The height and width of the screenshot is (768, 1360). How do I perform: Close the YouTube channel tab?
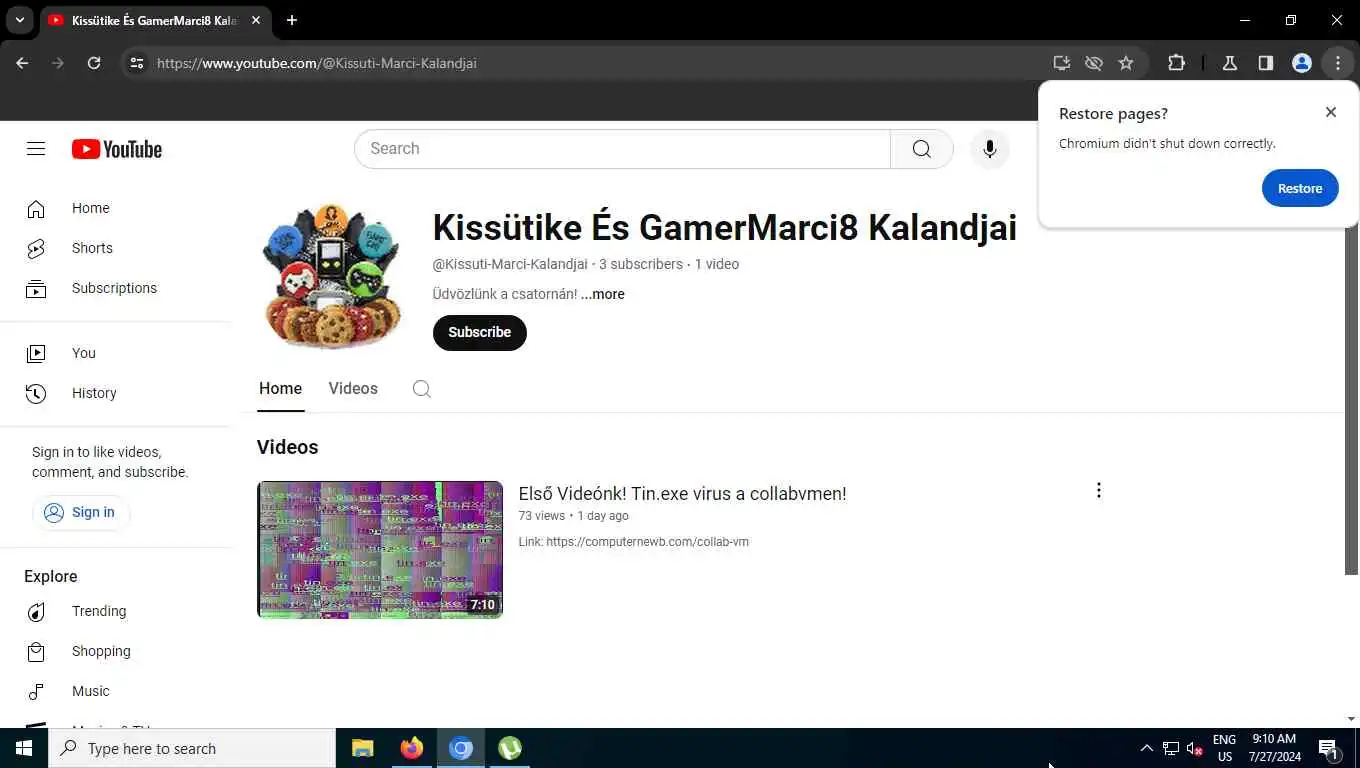click(256, 20)
